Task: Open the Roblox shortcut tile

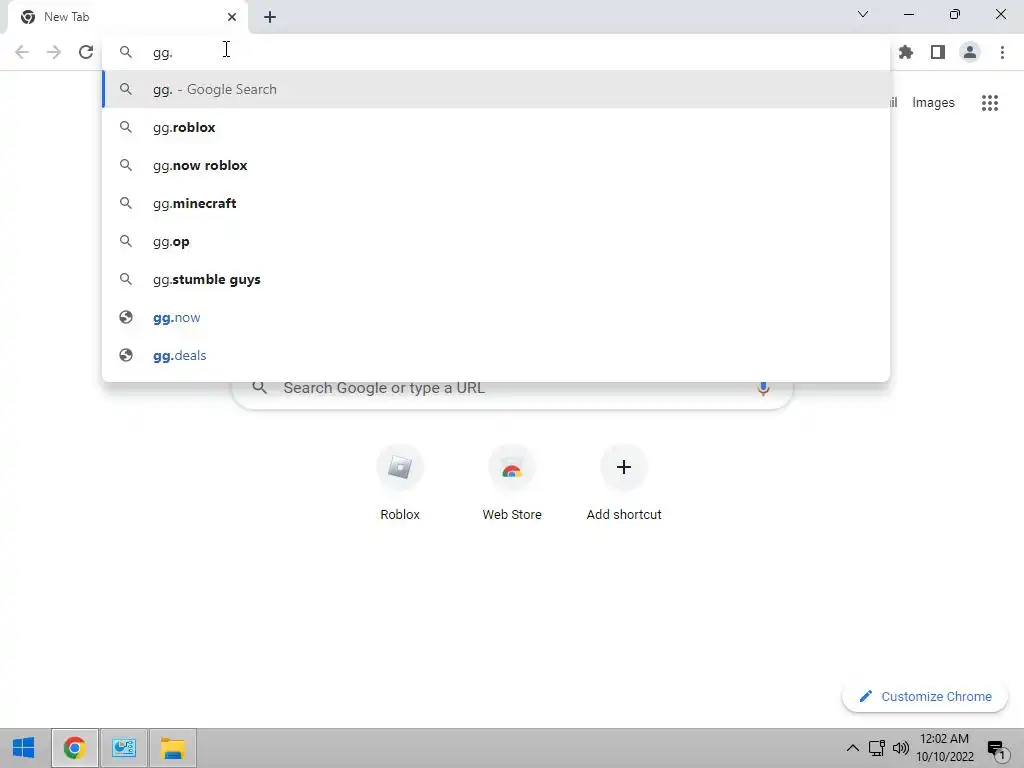Action: (400, 483)
